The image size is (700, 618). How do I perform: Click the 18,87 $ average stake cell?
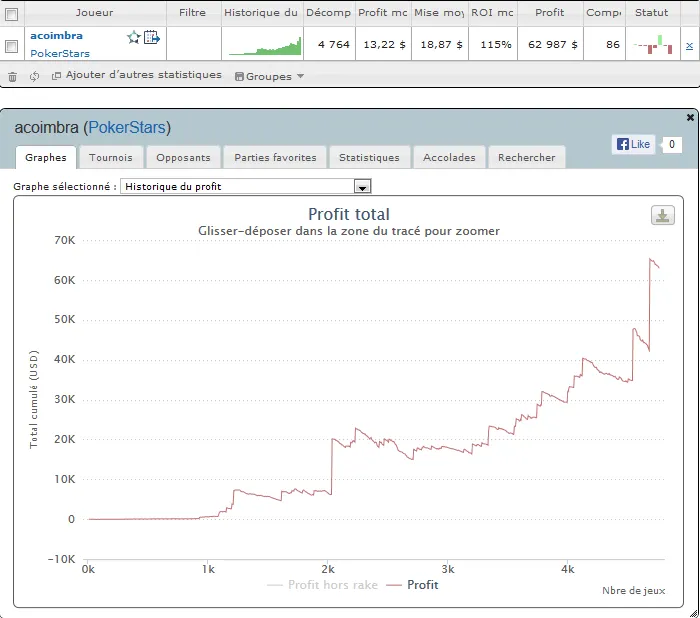click(442, 45)
